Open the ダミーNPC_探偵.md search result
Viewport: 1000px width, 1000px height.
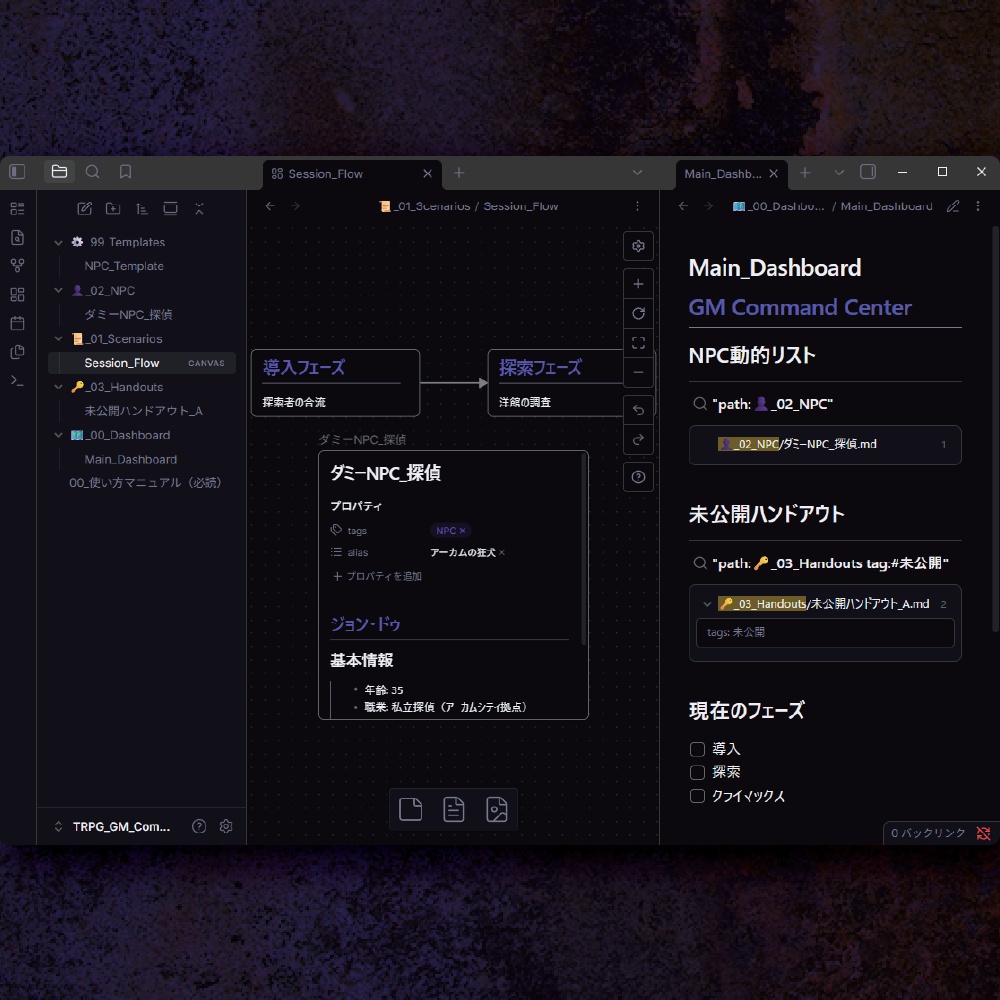(825, 445)
